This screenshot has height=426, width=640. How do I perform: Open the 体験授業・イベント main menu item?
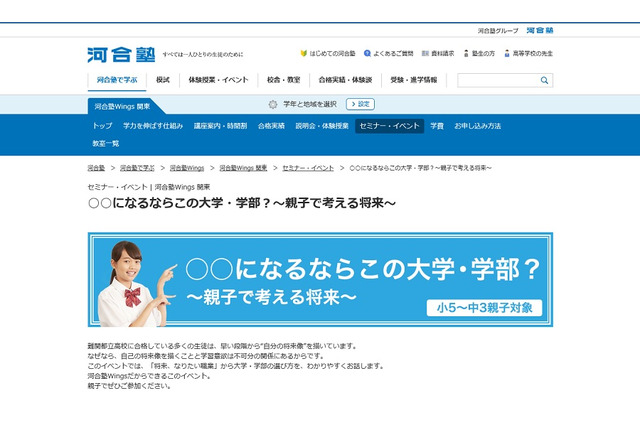click(x=218, y=80)
